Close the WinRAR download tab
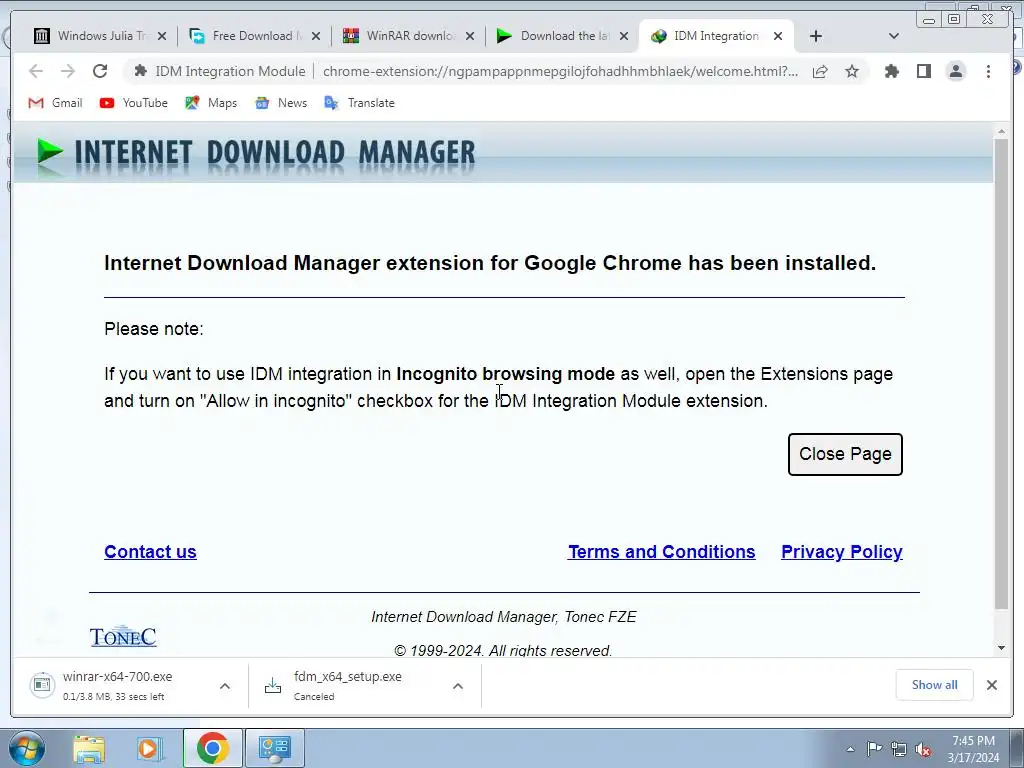This screenshot has width=1024, height=768. click(x=470, y=36)
